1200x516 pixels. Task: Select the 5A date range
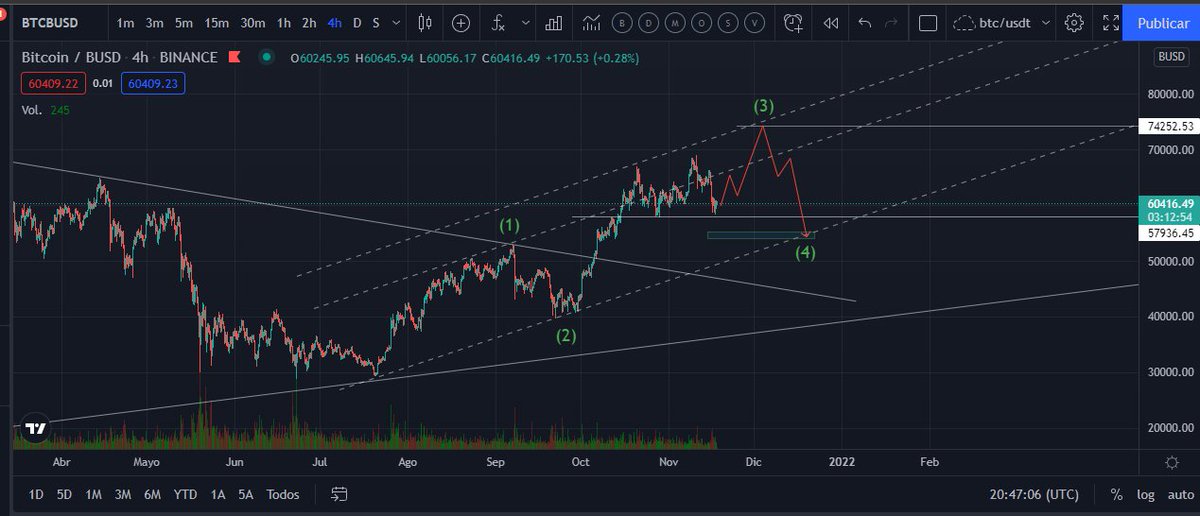coord(246,494)
